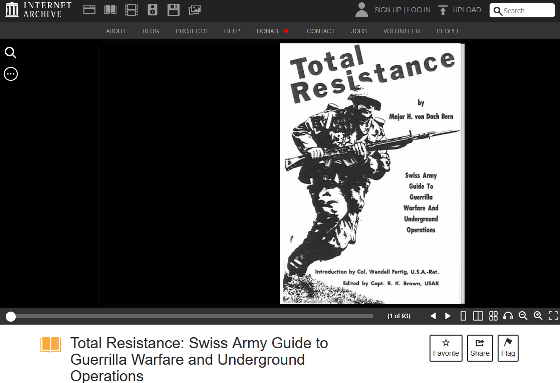560x383 pixels.
Task: Click the Total Resistance book cover page
Action: point(372,174)
